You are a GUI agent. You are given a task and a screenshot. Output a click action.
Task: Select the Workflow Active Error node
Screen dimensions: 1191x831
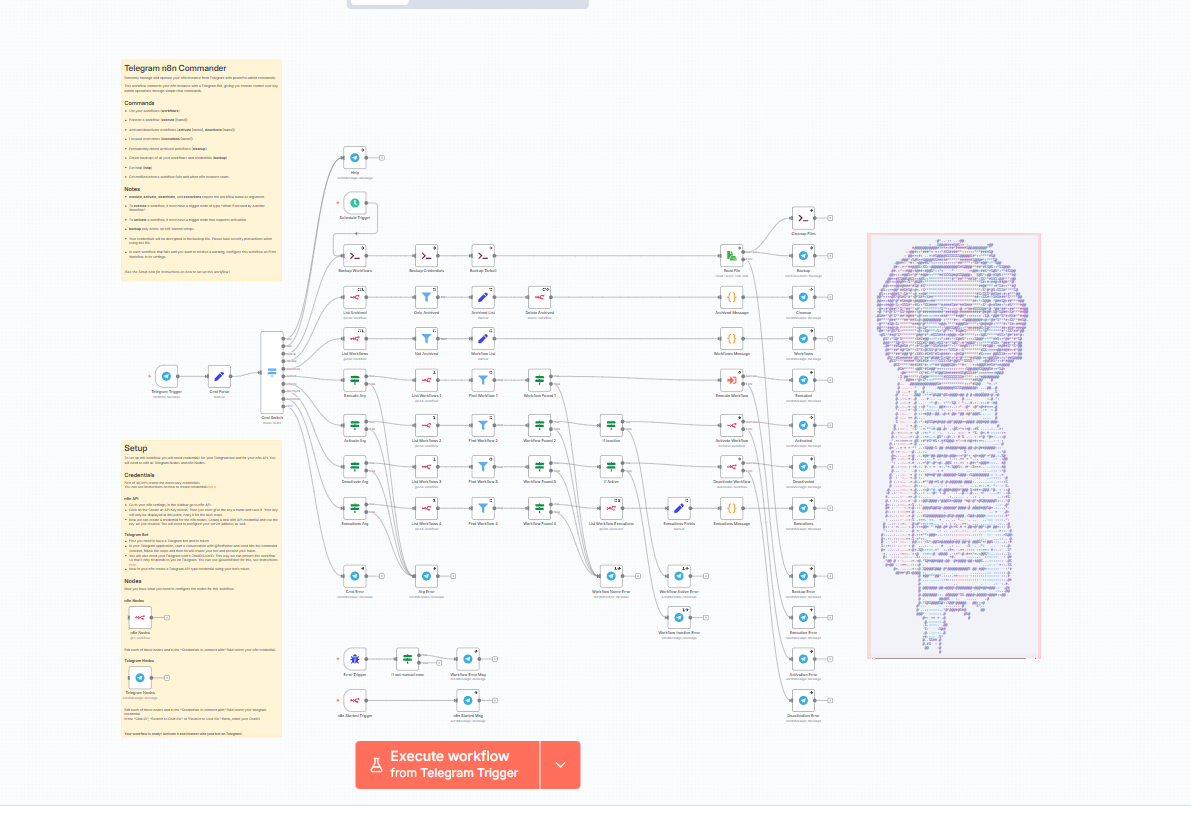coord(678,576)
